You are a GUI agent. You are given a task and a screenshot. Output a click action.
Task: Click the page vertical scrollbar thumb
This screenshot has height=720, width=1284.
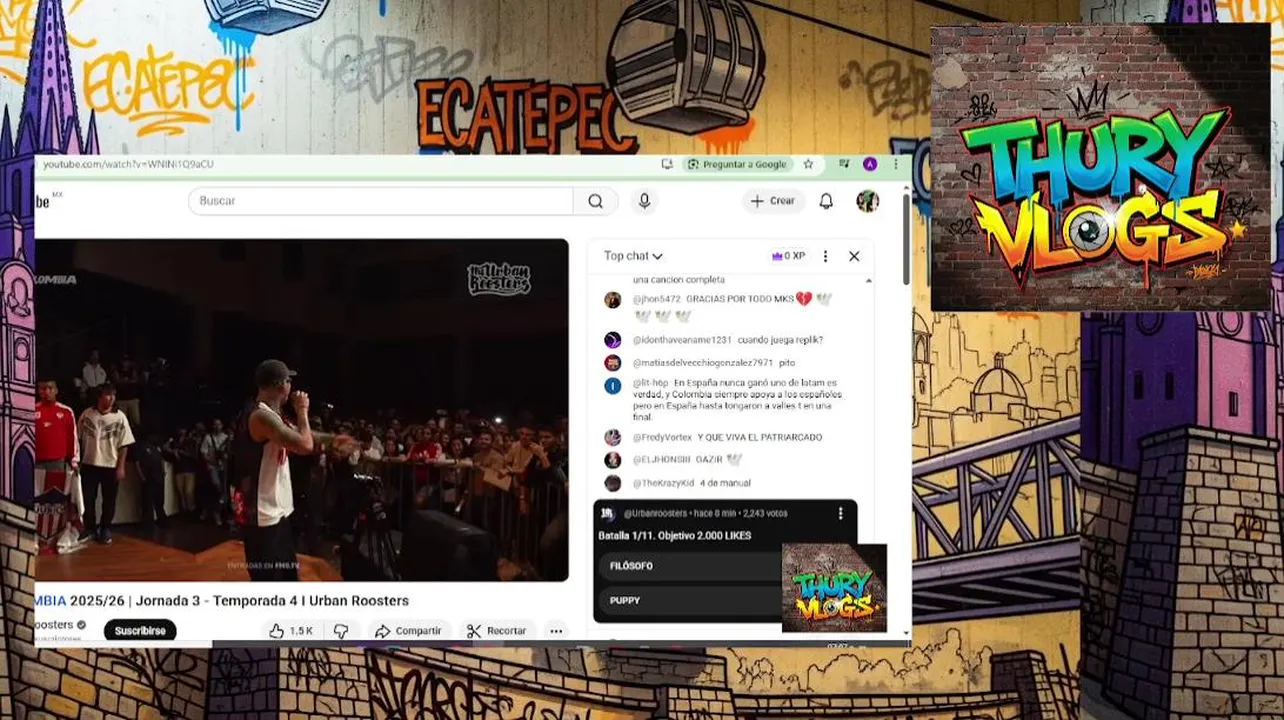point(906,237)
